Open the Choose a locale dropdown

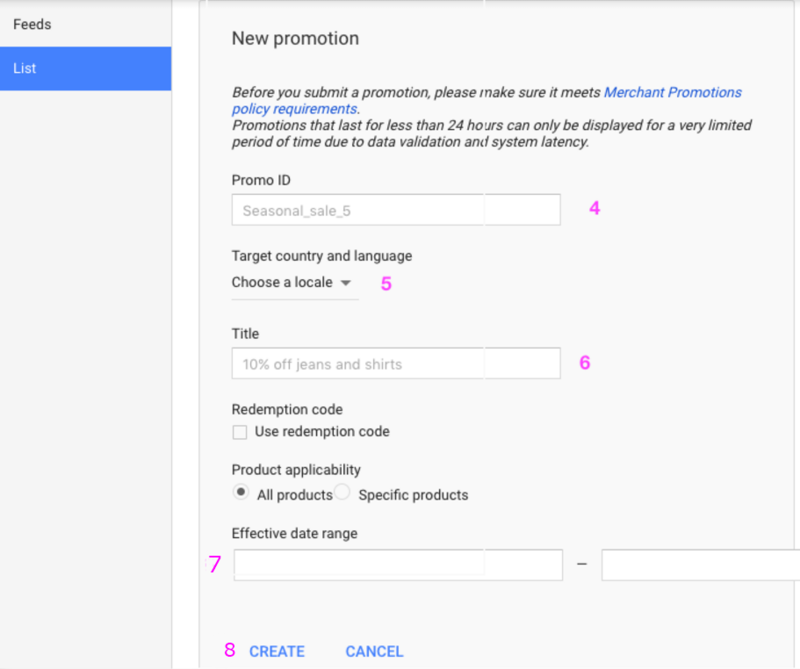[x=295, y=283]
